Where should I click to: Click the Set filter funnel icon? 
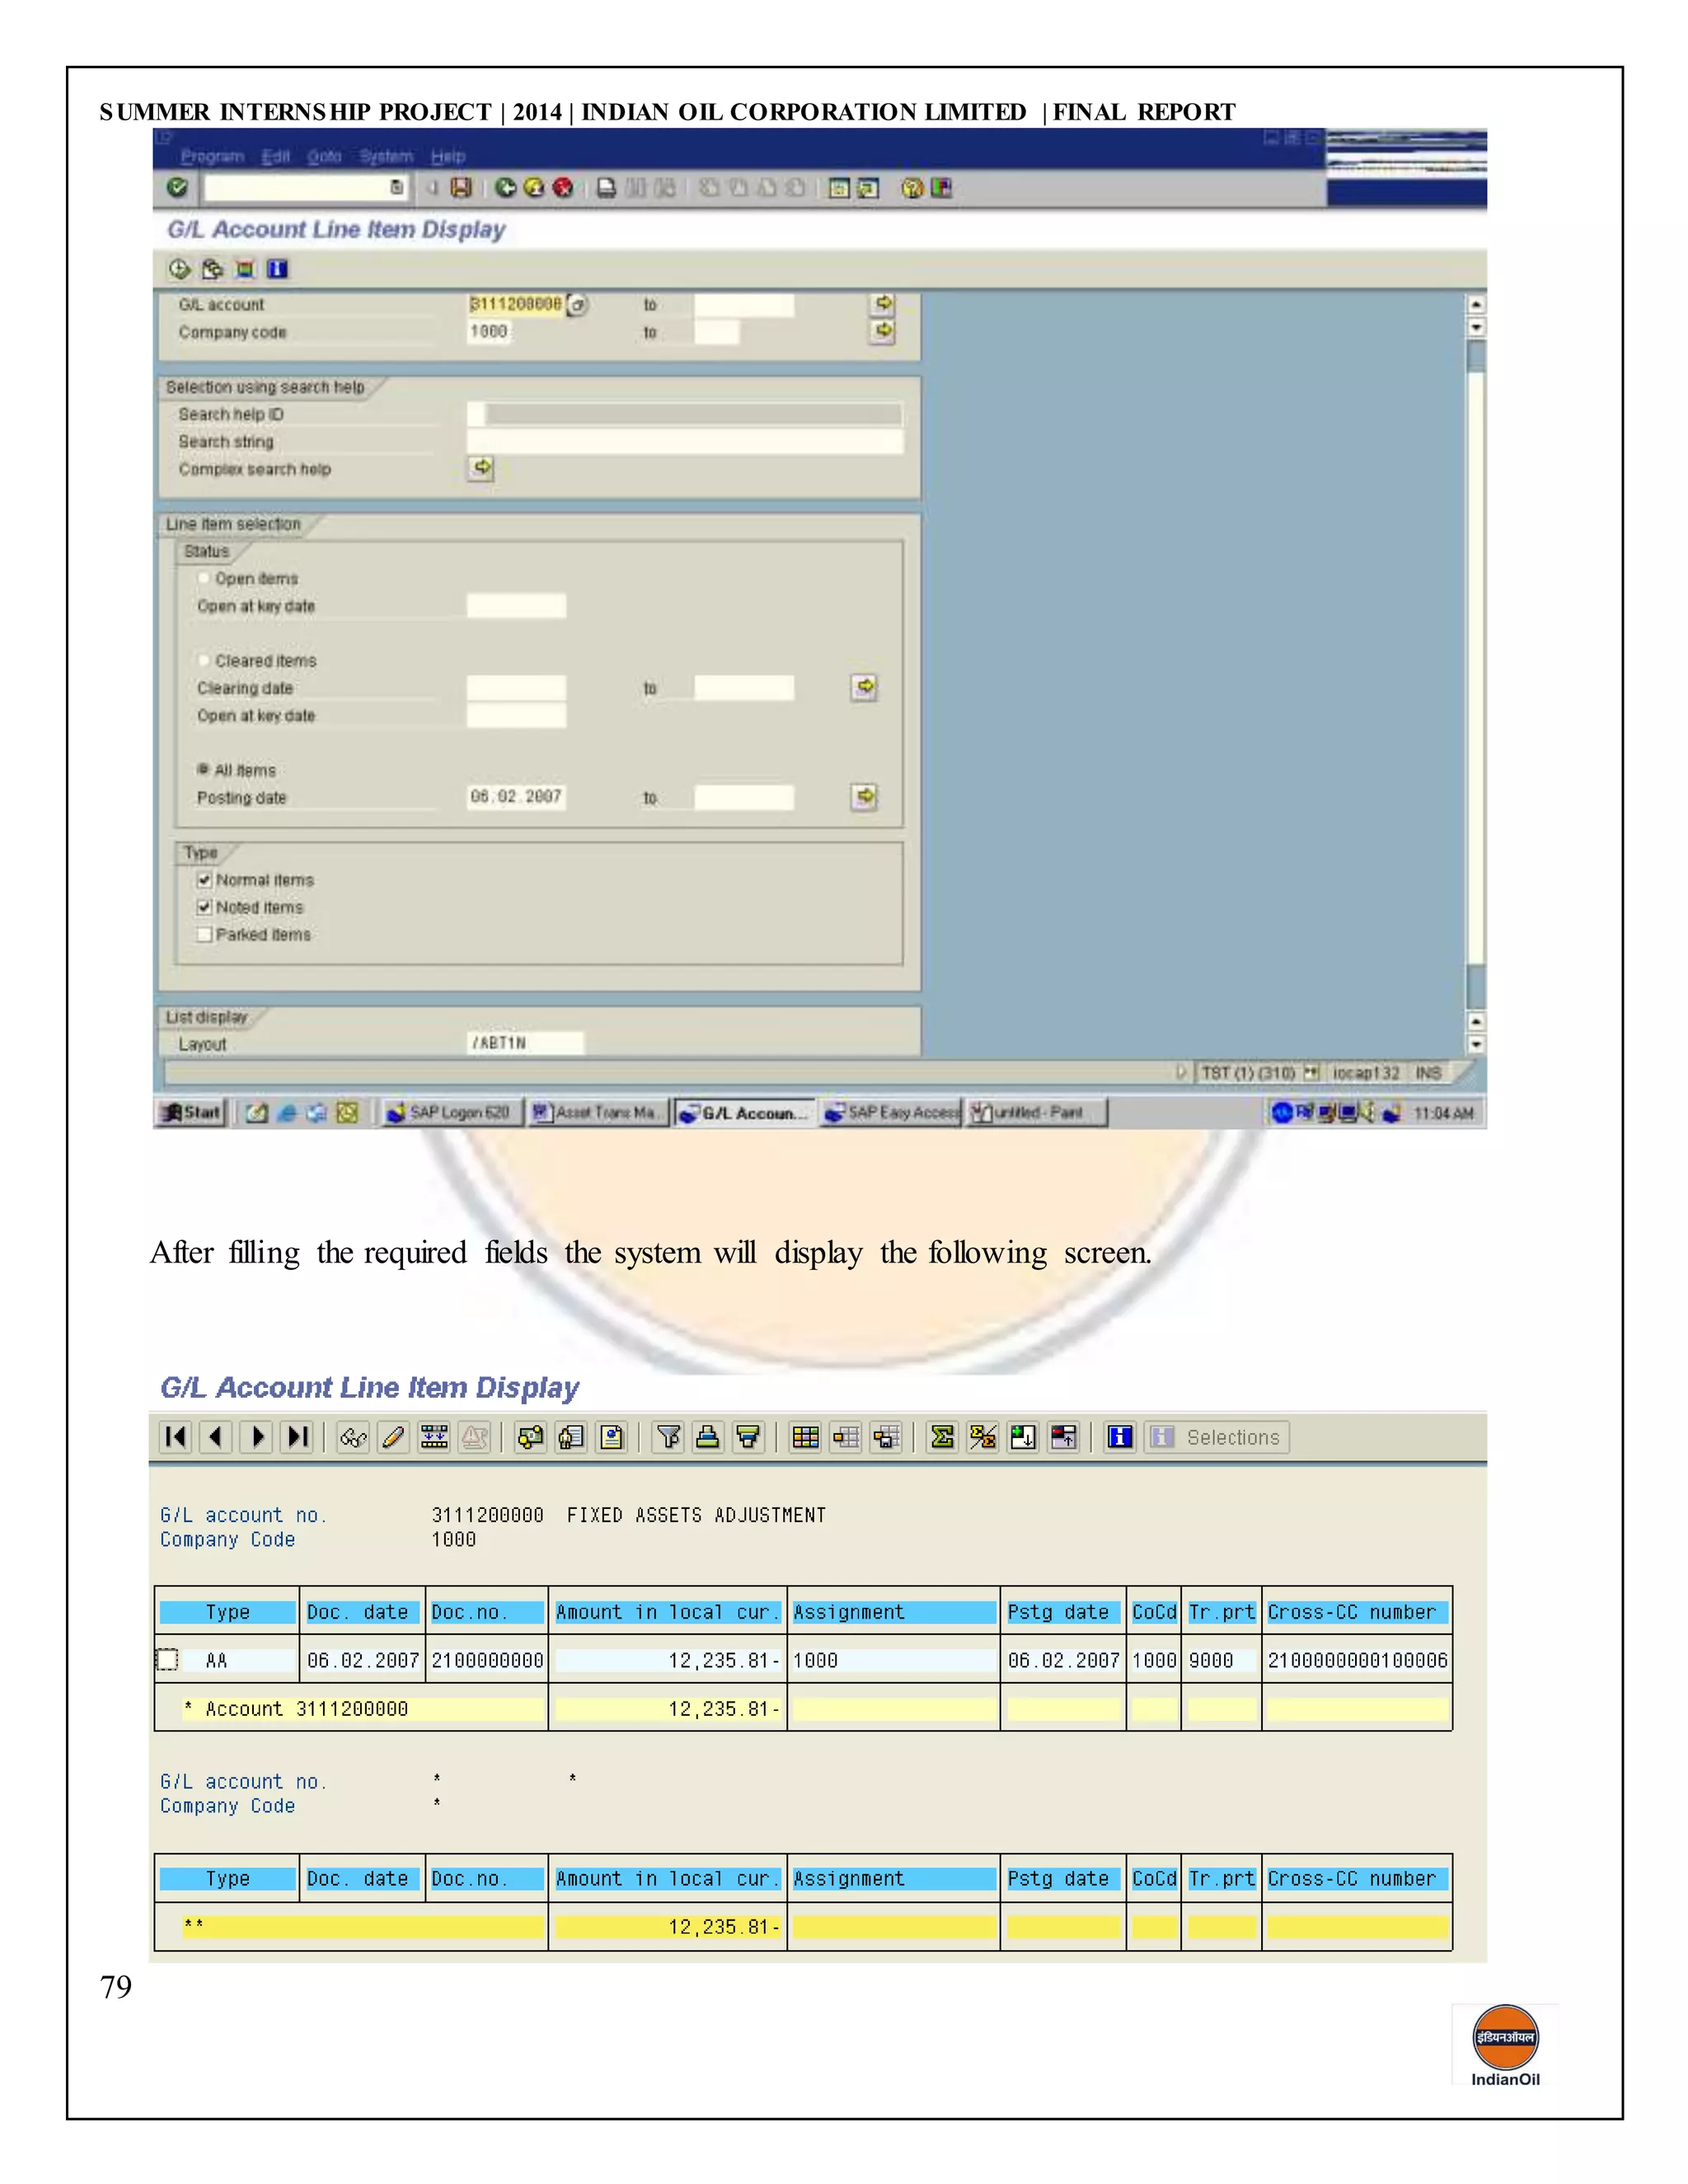click(668, 1438)
